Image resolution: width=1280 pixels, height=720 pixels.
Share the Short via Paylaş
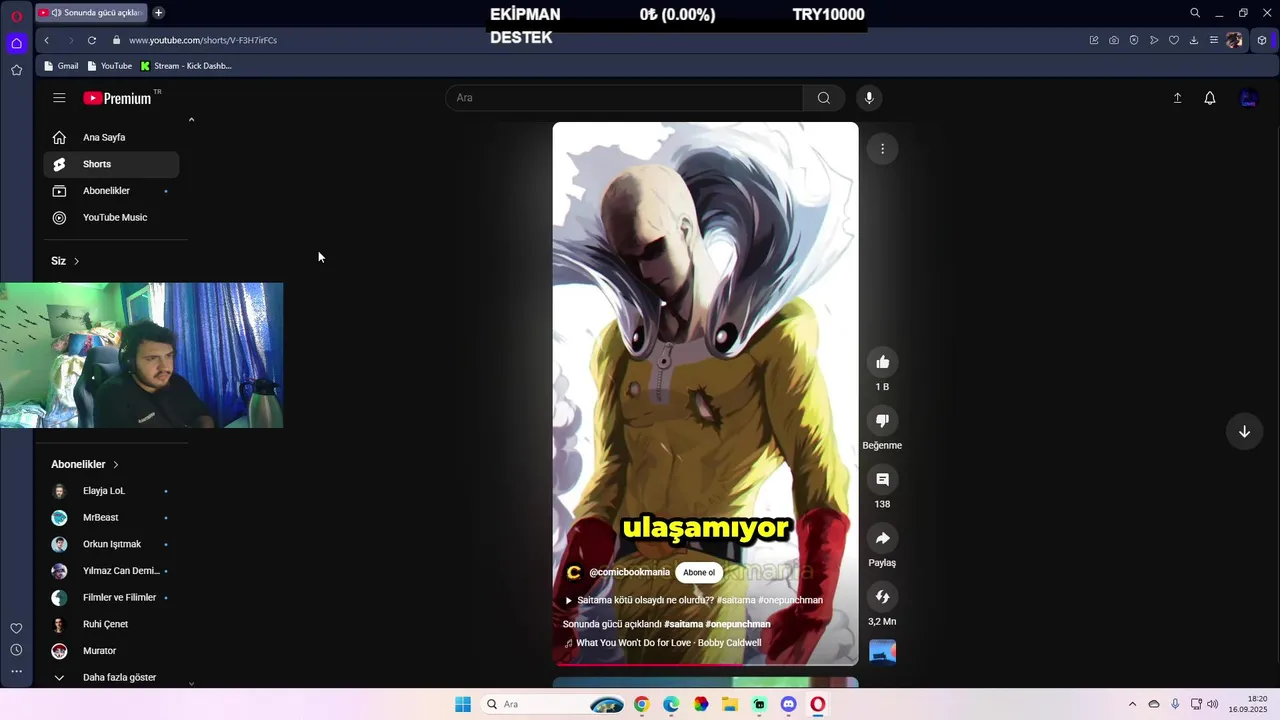882,539
